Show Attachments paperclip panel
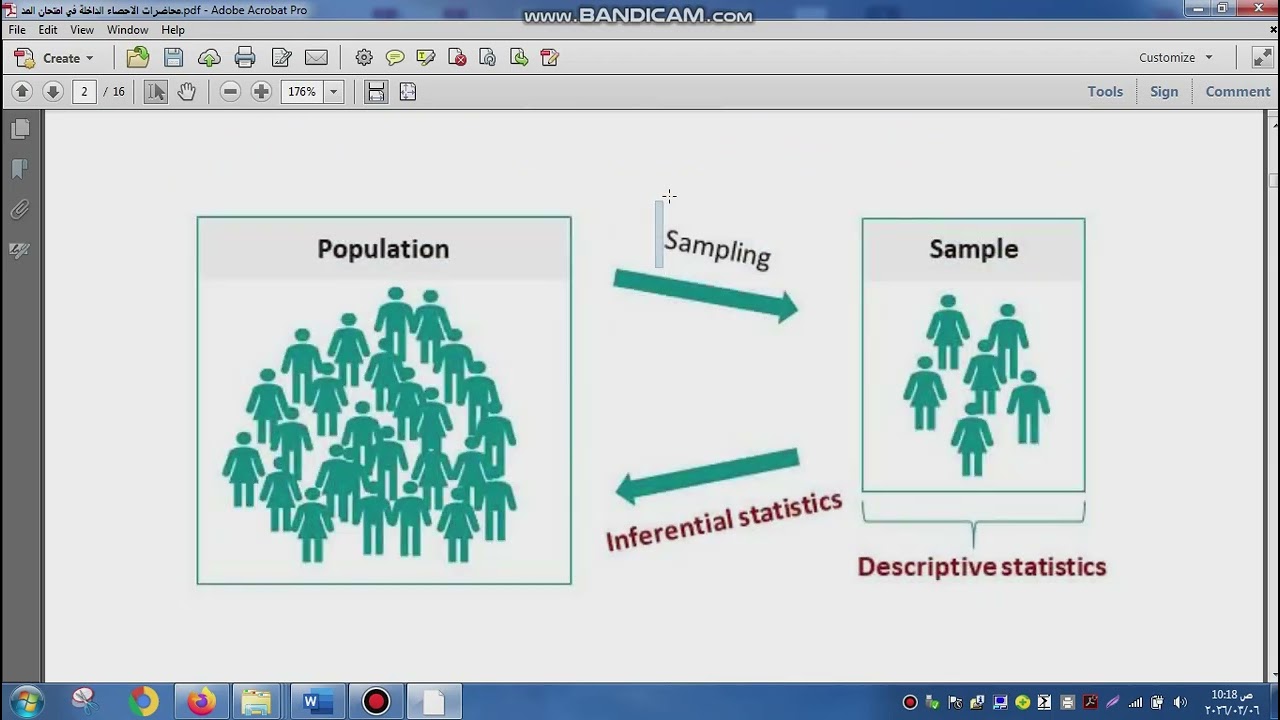The height and width of the screenshot is (720, 1280). tap(20, 210)
